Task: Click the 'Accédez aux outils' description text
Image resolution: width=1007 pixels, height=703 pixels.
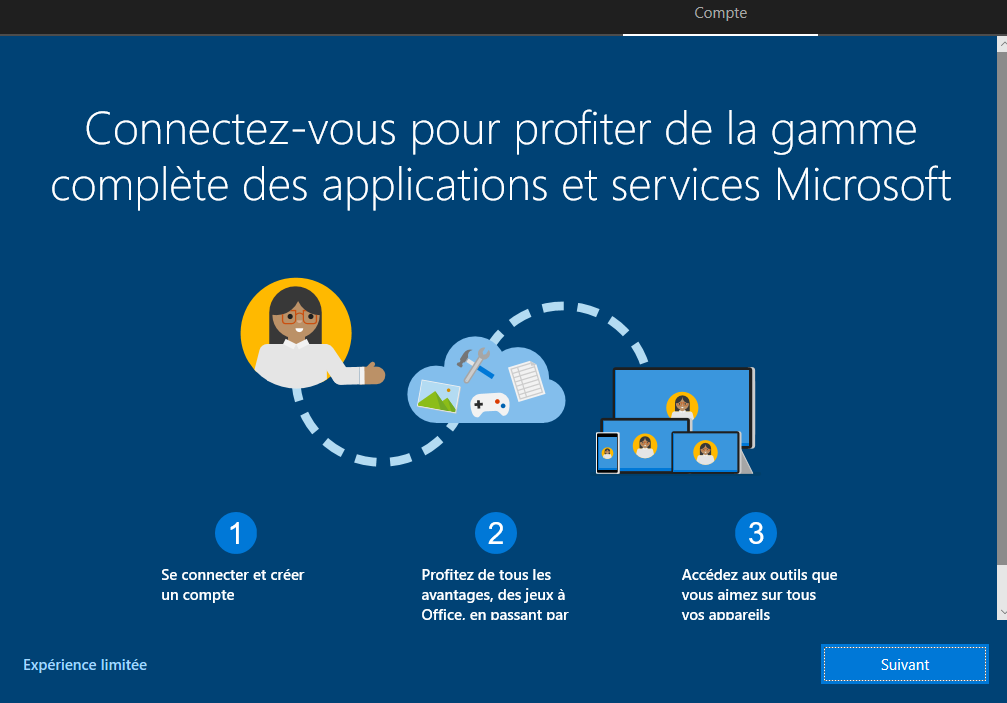Action: click(759, 594)
